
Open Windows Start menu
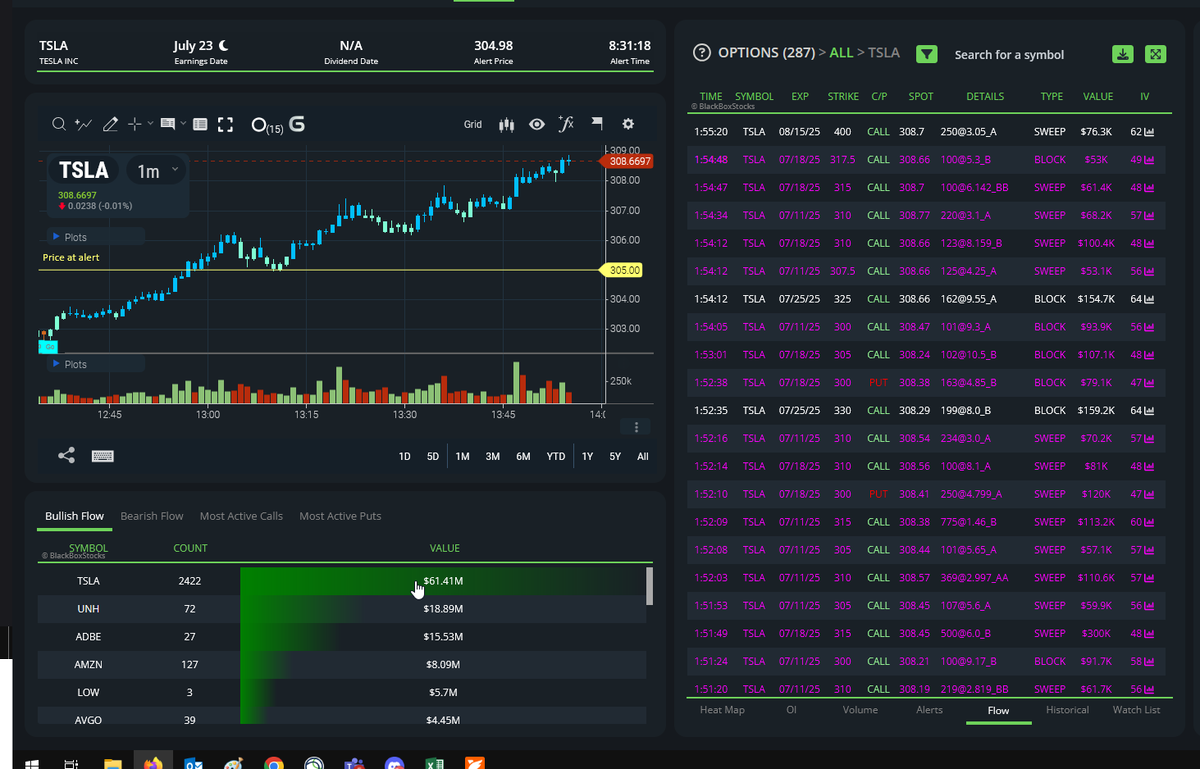pyautogui.click(x=32, y=763)
